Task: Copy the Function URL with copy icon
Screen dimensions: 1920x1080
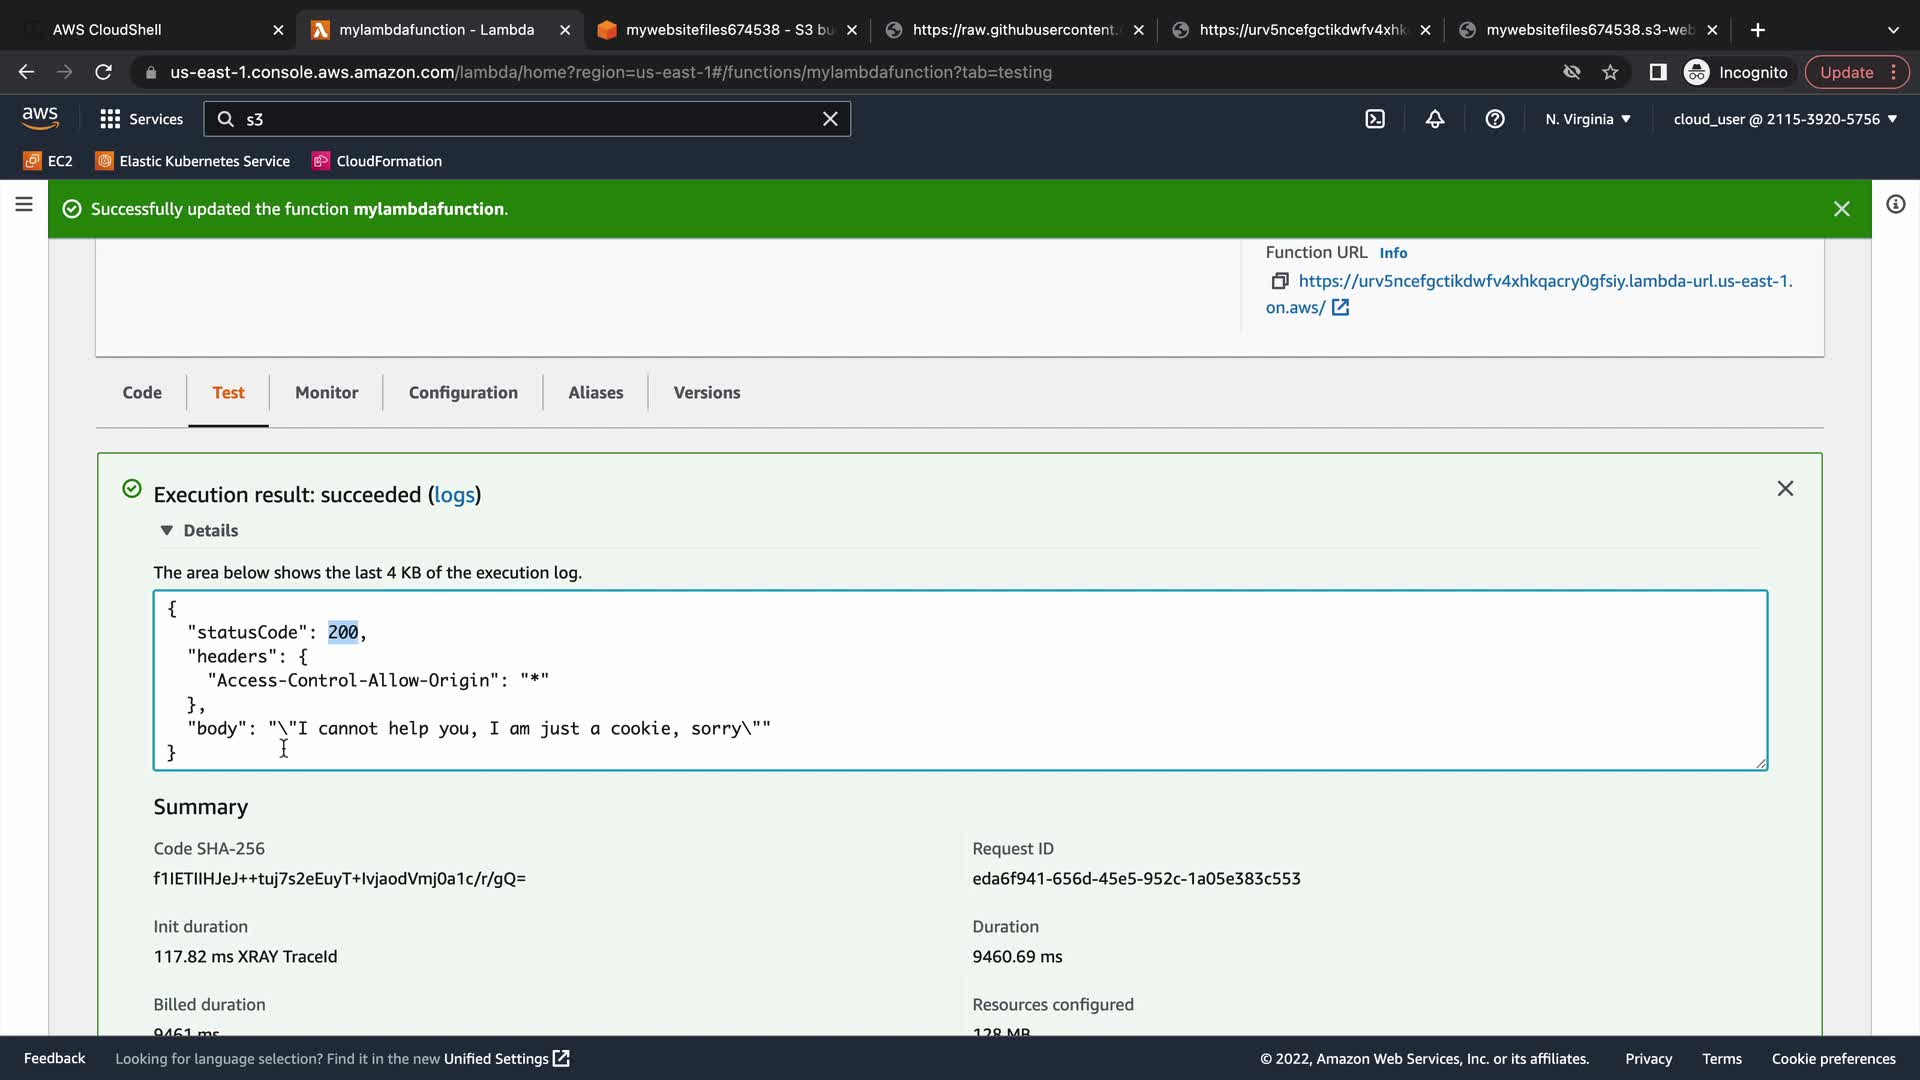Action: (1279, 281)
